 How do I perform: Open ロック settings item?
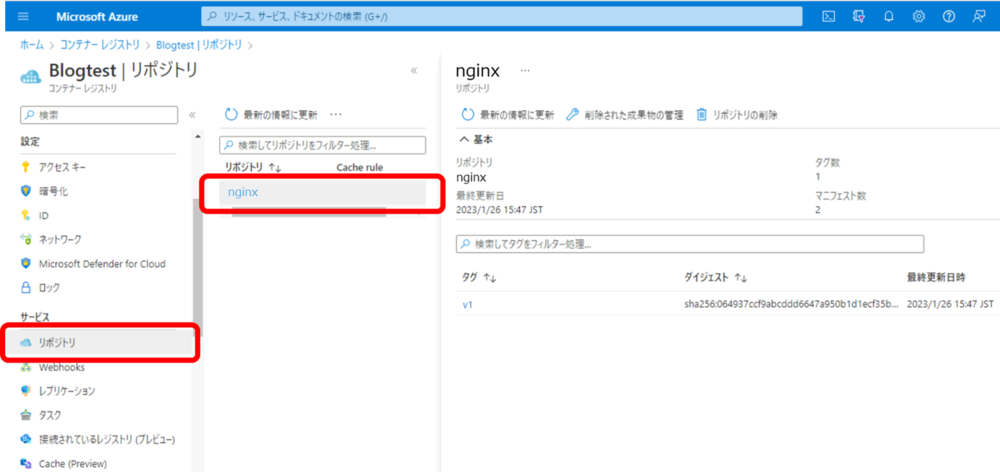49,288
